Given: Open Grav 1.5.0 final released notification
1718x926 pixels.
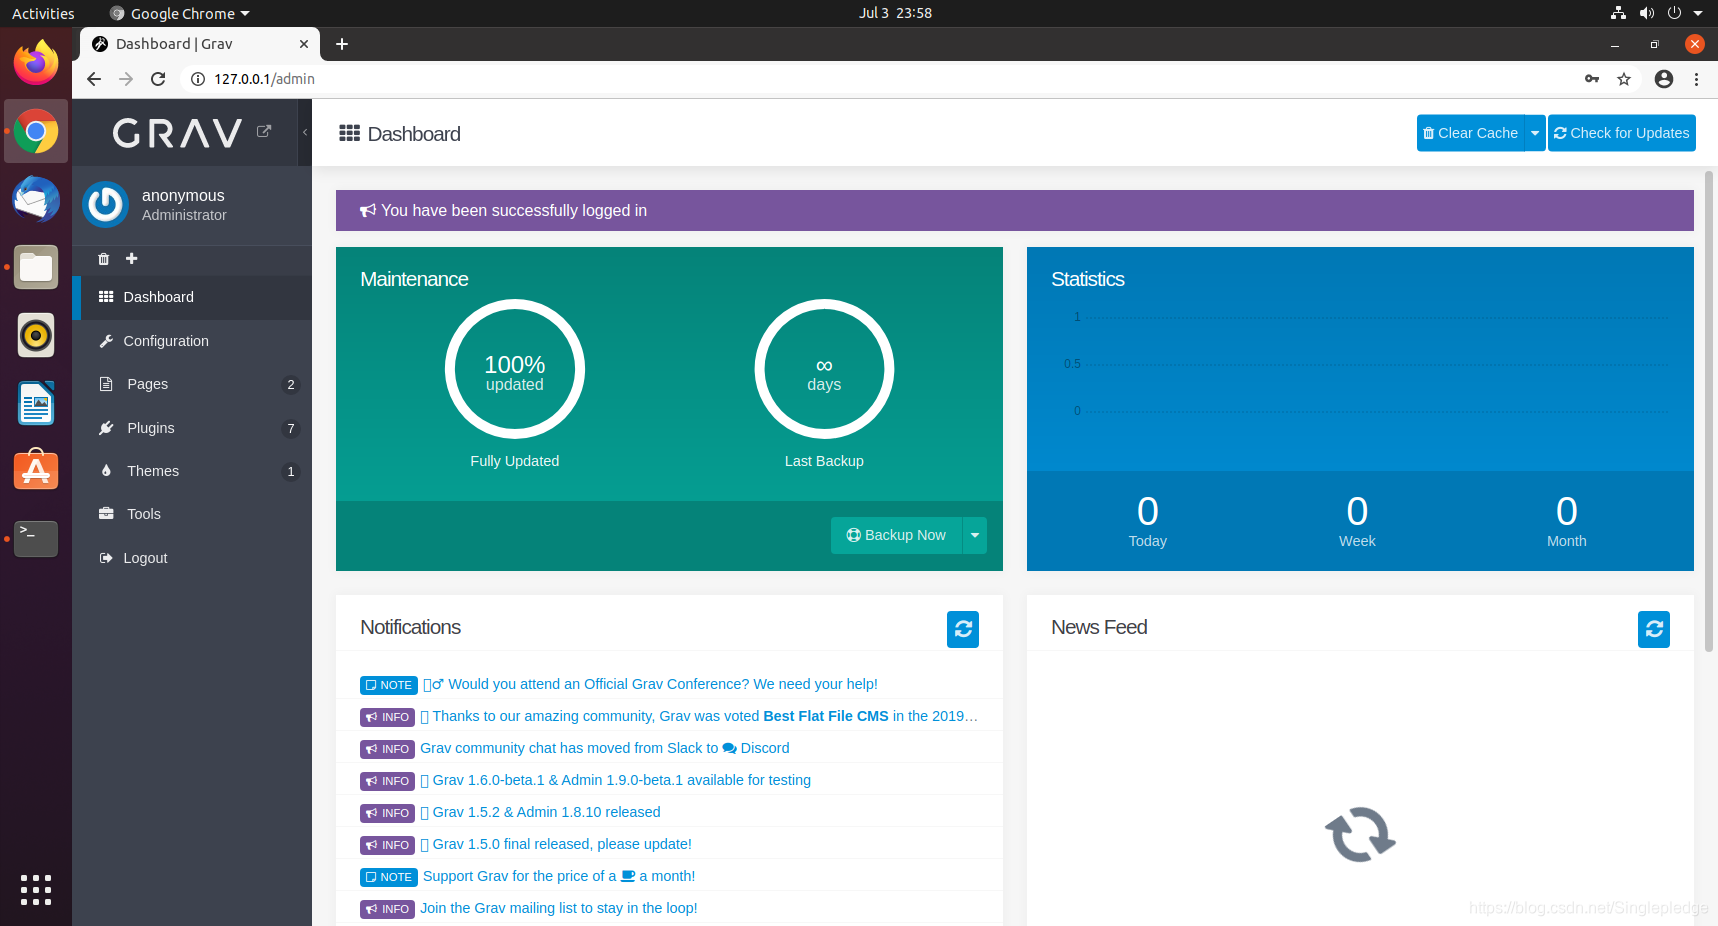Looking at the screenshot, I should coord(556,844).
